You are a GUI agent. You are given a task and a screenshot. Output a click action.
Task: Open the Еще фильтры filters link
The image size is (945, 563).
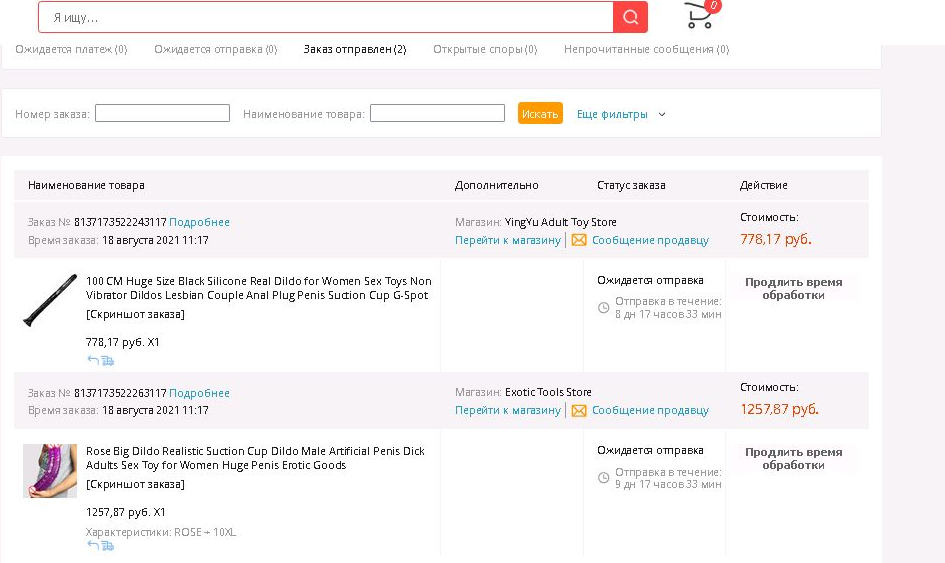pos(612,115)
